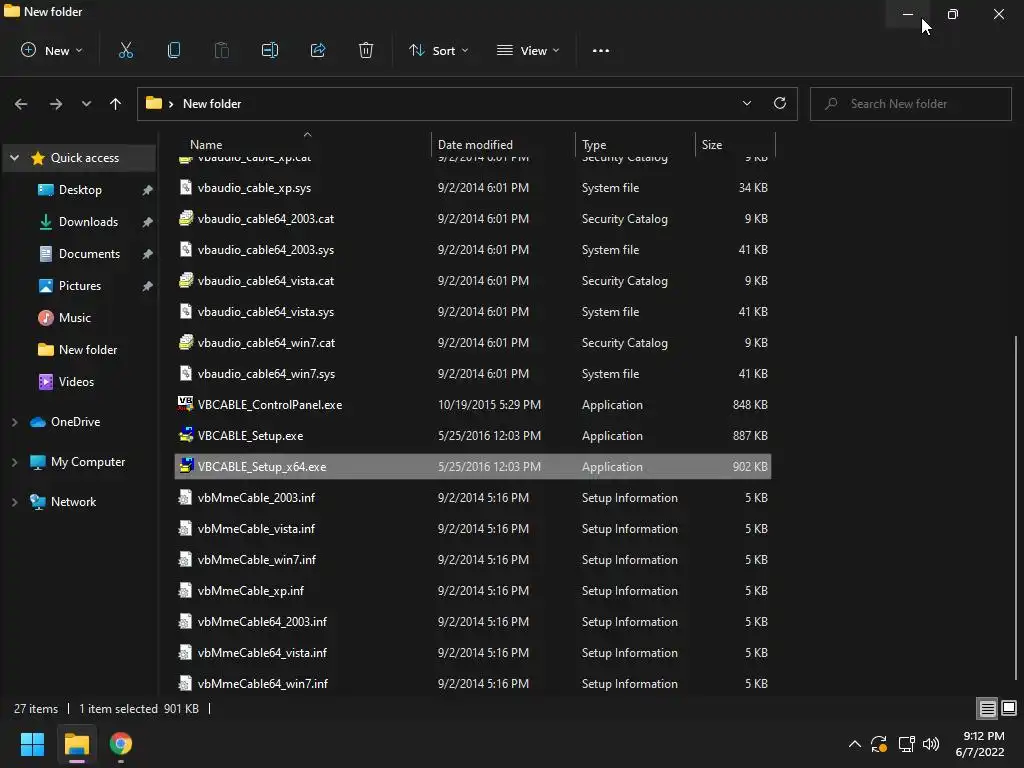Open the volume speaker tray icon
1024x768 pixels.
(x=931, y=744)
